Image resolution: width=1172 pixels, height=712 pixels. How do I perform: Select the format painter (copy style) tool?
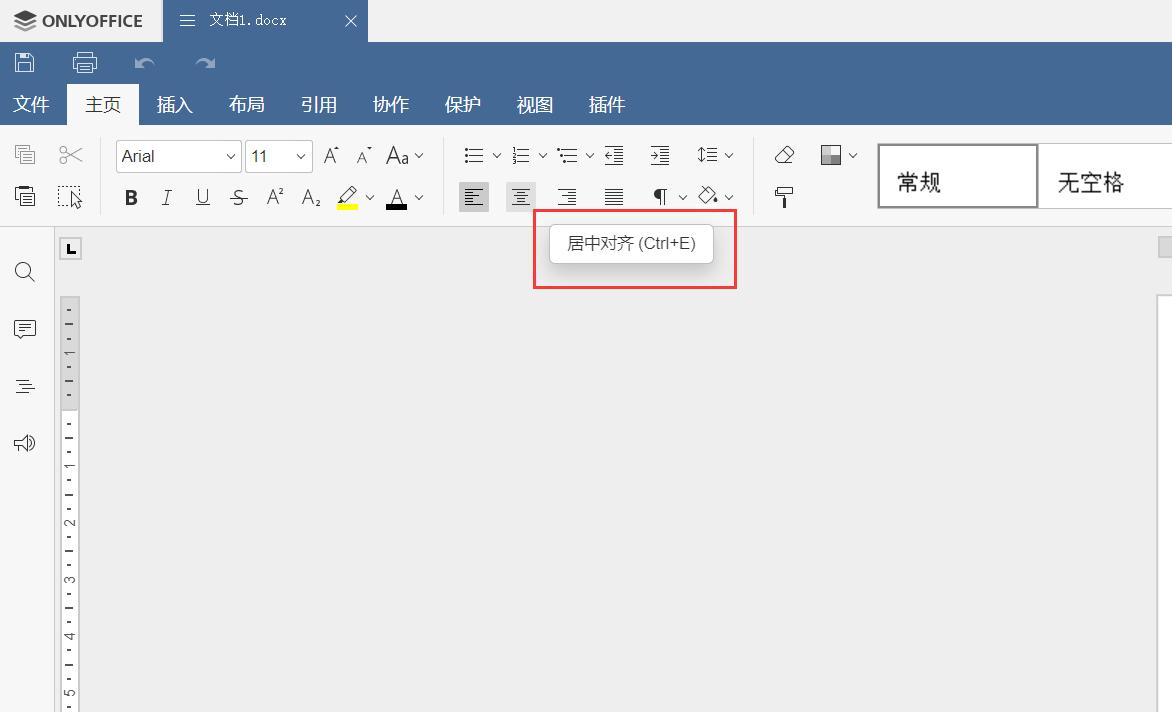pos(784,197)
